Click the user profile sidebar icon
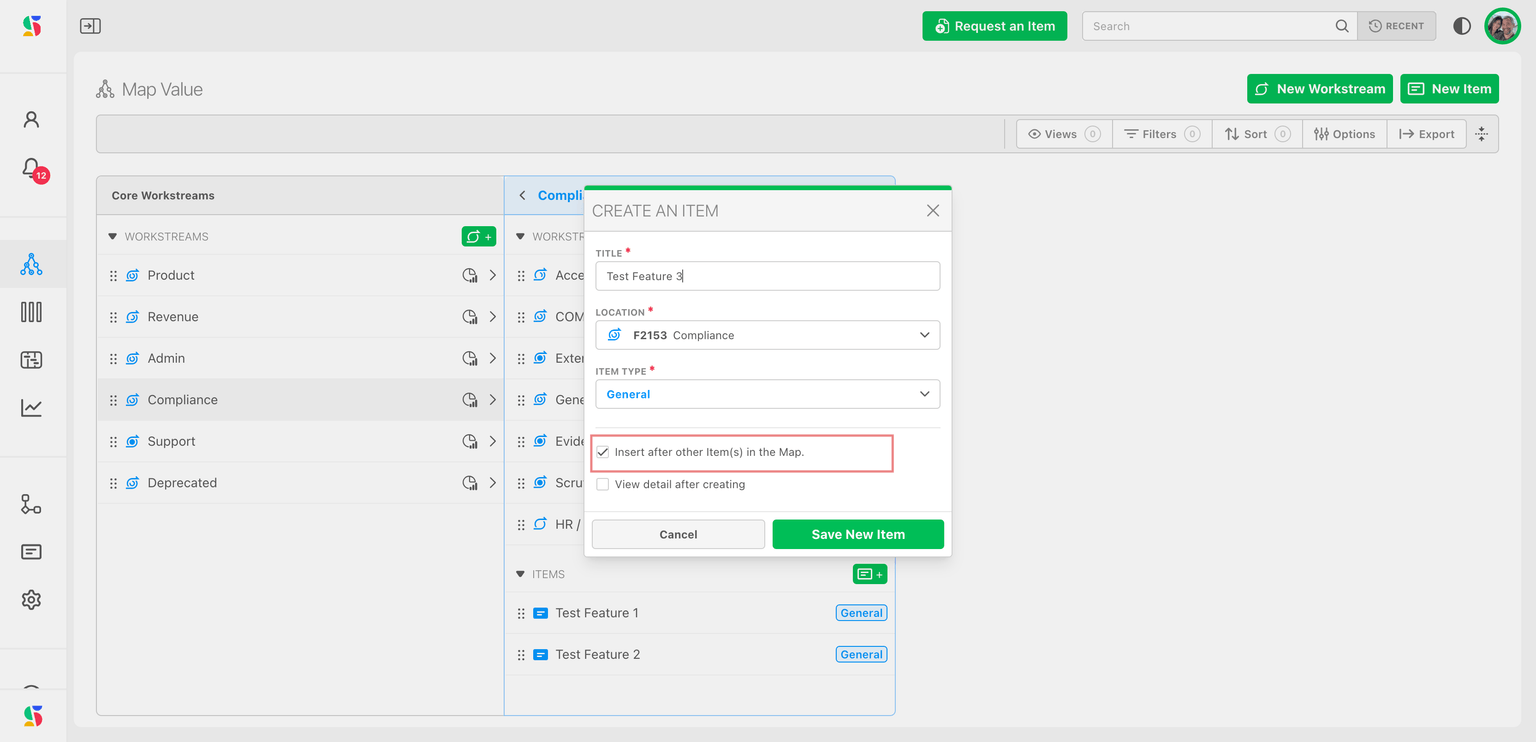Image resolution: width=1536 pixels, height=742 pixels. [31, 120]
